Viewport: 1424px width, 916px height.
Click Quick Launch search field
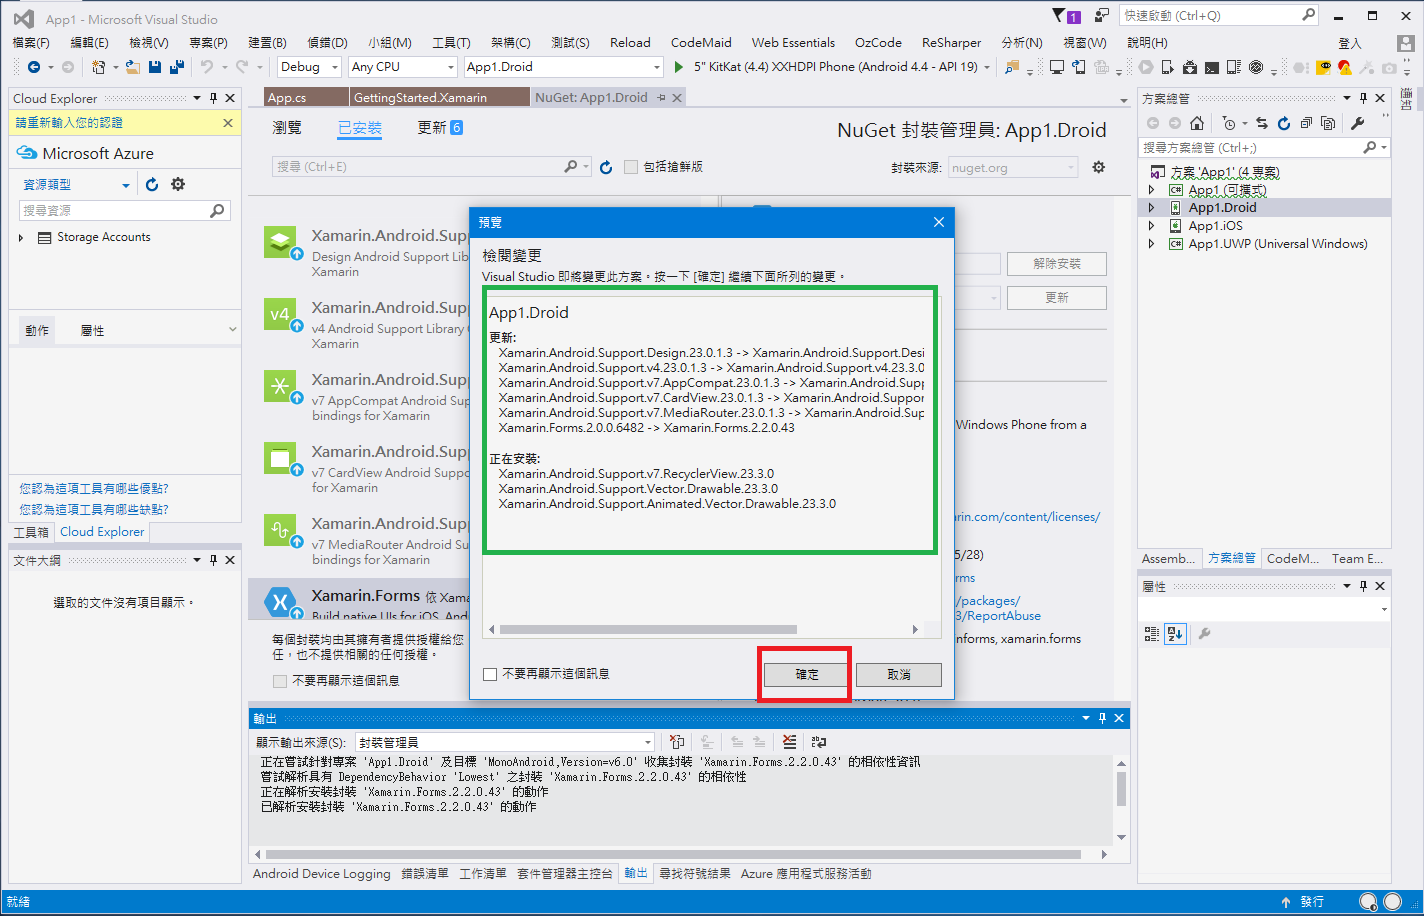[x=1219, y=15]
